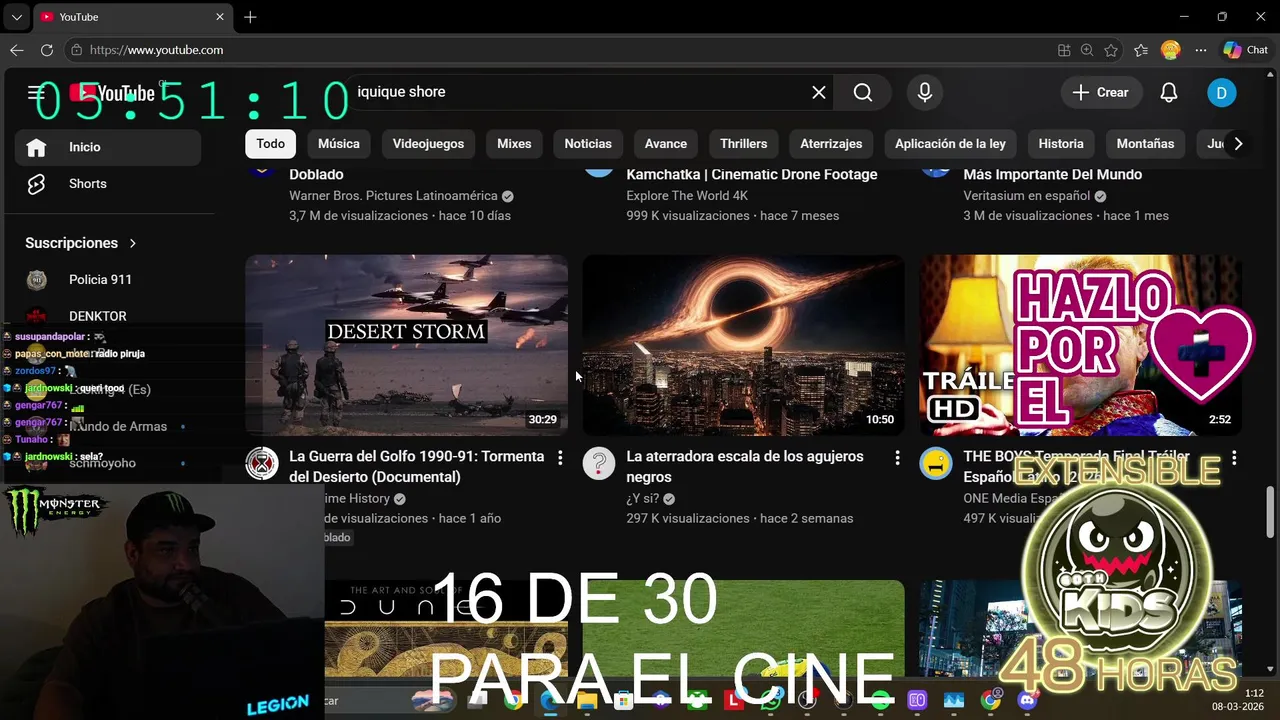Open the account avatar 'D' menu

coord(1221,92)
